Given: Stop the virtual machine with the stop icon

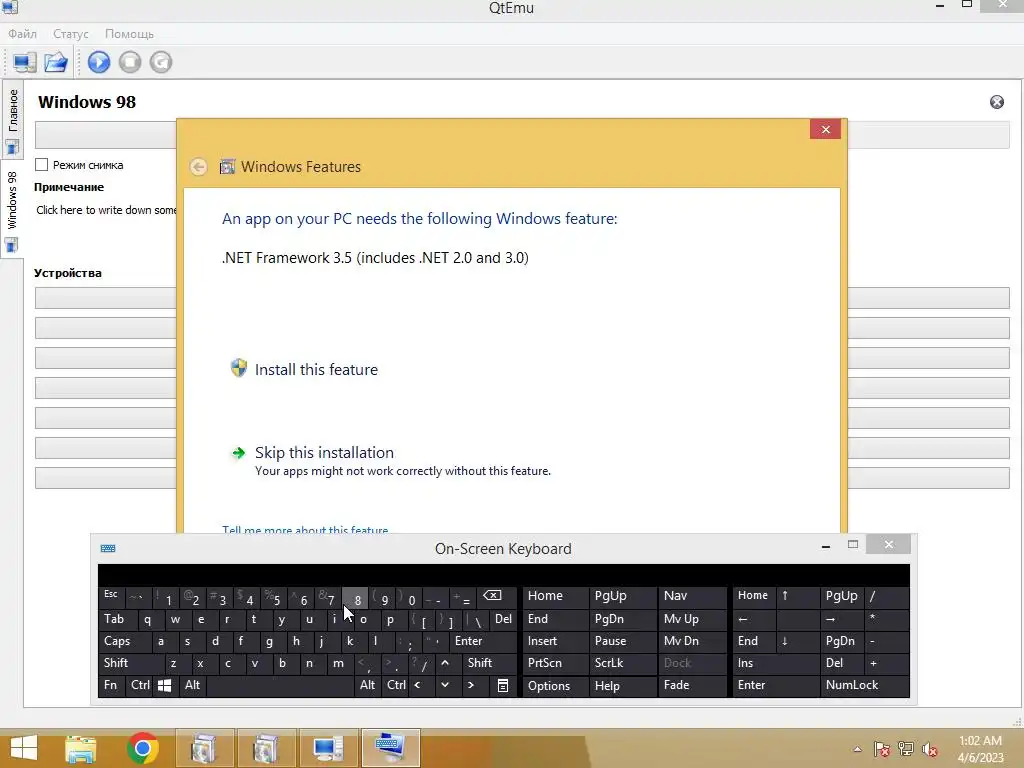Looking at the screenshot, I should 130,62.
